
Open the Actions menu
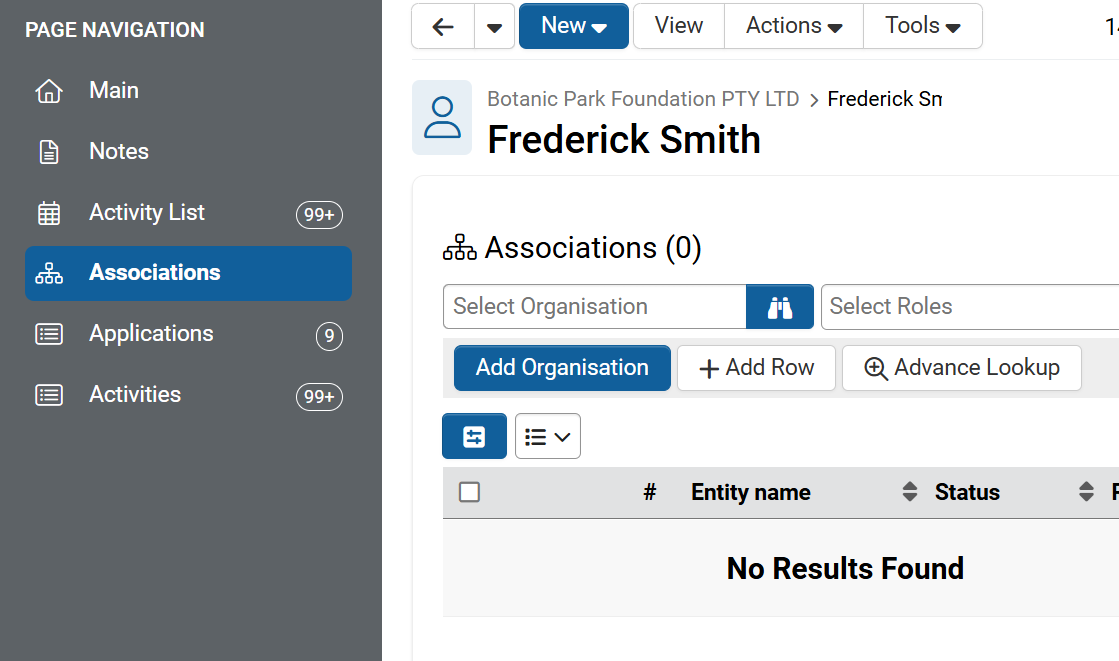click(x=794, y=26)
